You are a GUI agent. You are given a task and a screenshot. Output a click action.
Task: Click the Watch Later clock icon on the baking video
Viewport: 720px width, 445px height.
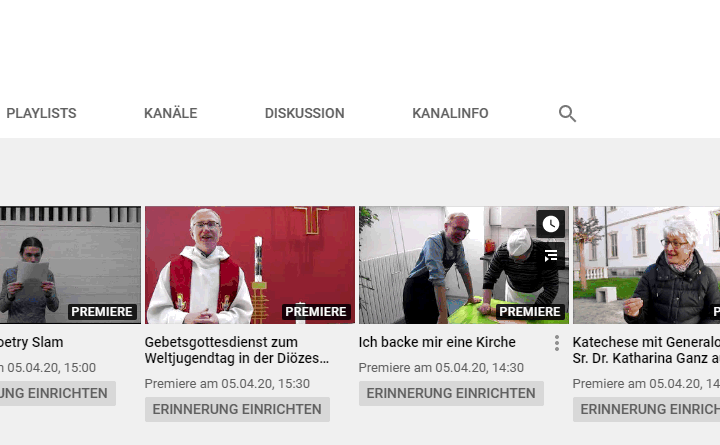(551, 224)
